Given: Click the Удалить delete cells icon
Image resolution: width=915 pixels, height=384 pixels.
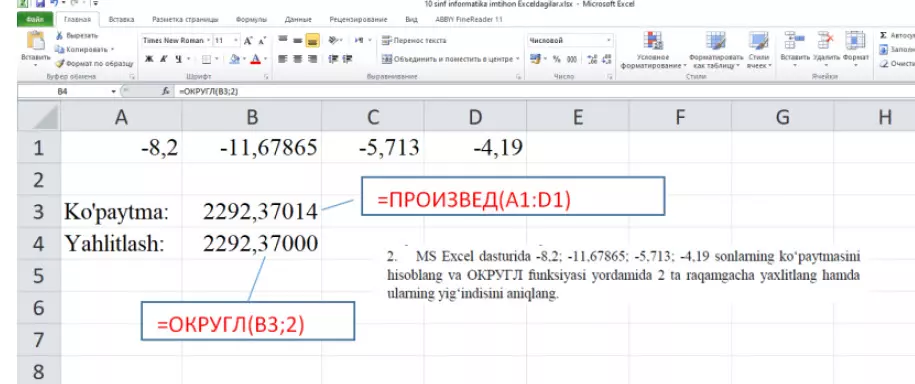Looking at the screenshot, I should (826, 47).
